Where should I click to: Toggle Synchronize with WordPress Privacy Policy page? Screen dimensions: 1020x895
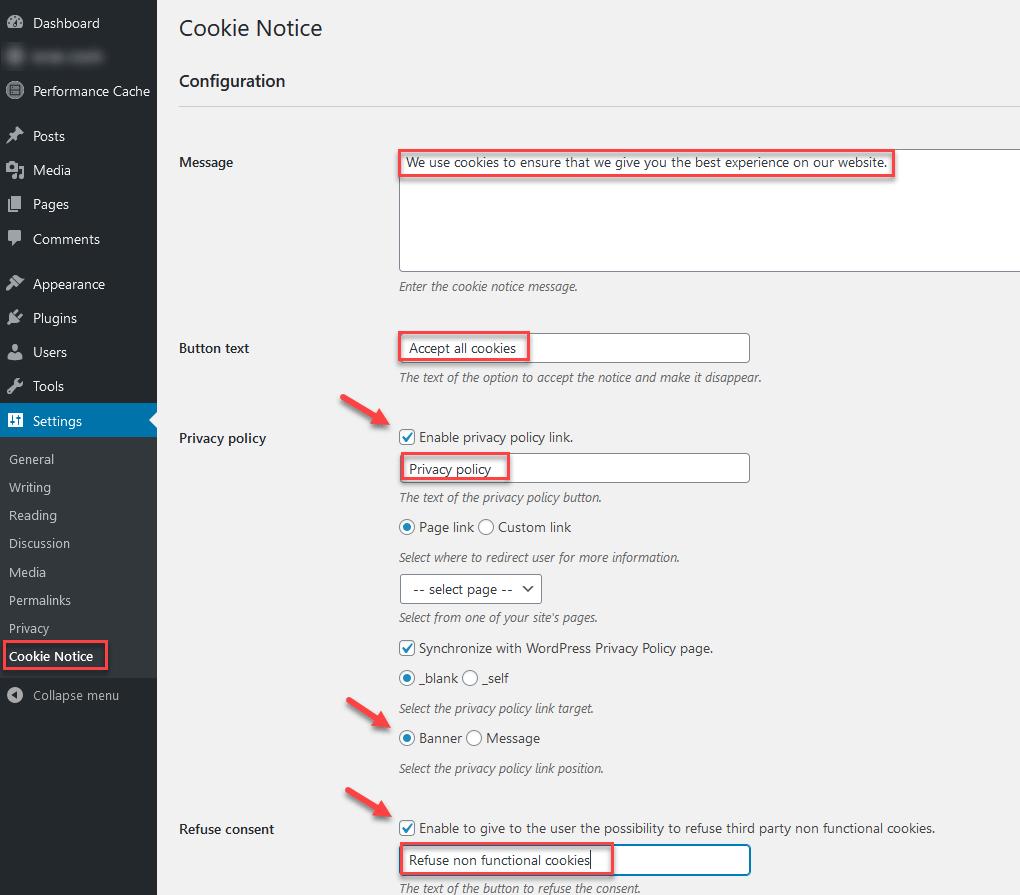[x=407, y=648]
